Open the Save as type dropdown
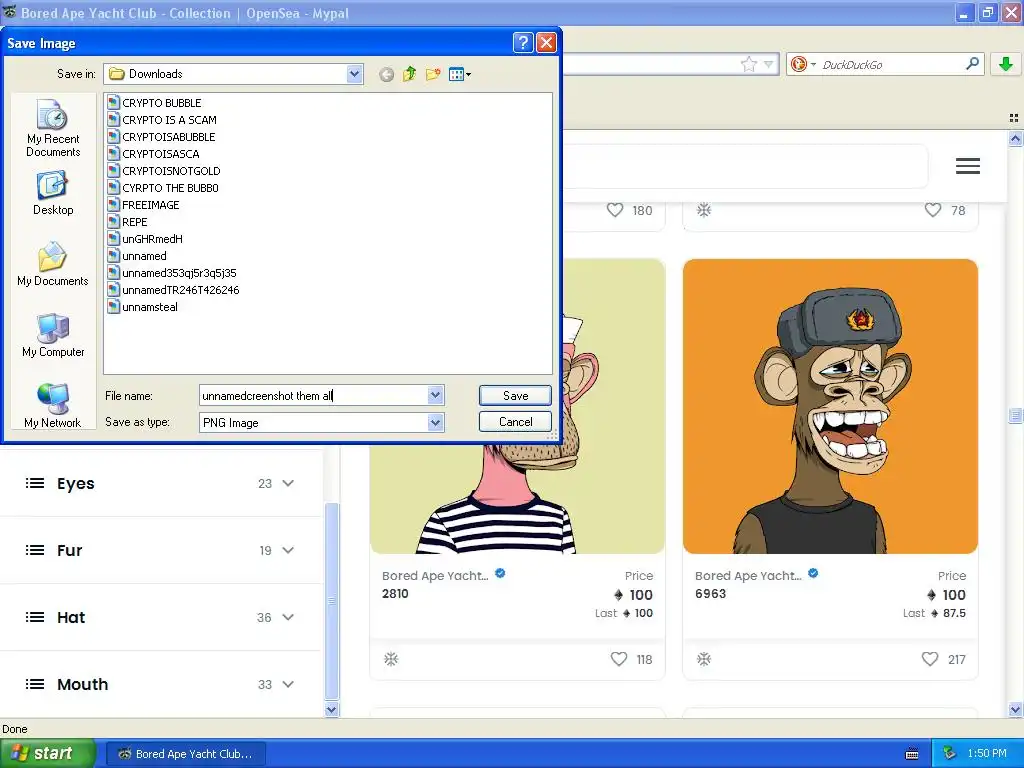This screenshot has height=768, width=1024. coord(436,423)
